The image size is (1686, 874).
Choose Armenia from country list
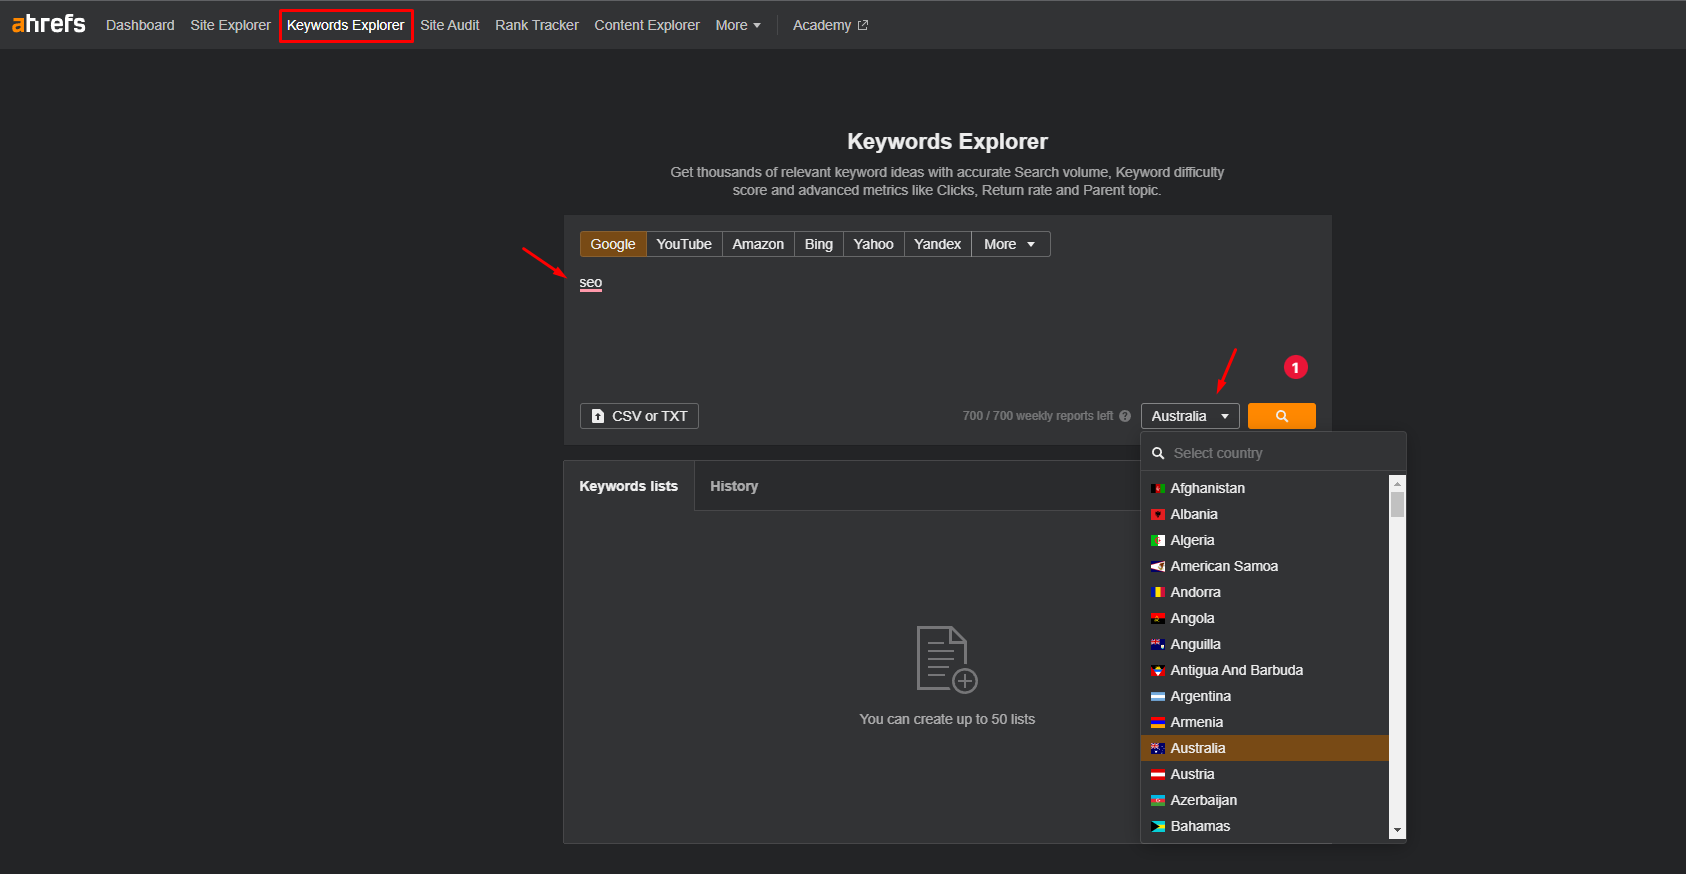1265,722
